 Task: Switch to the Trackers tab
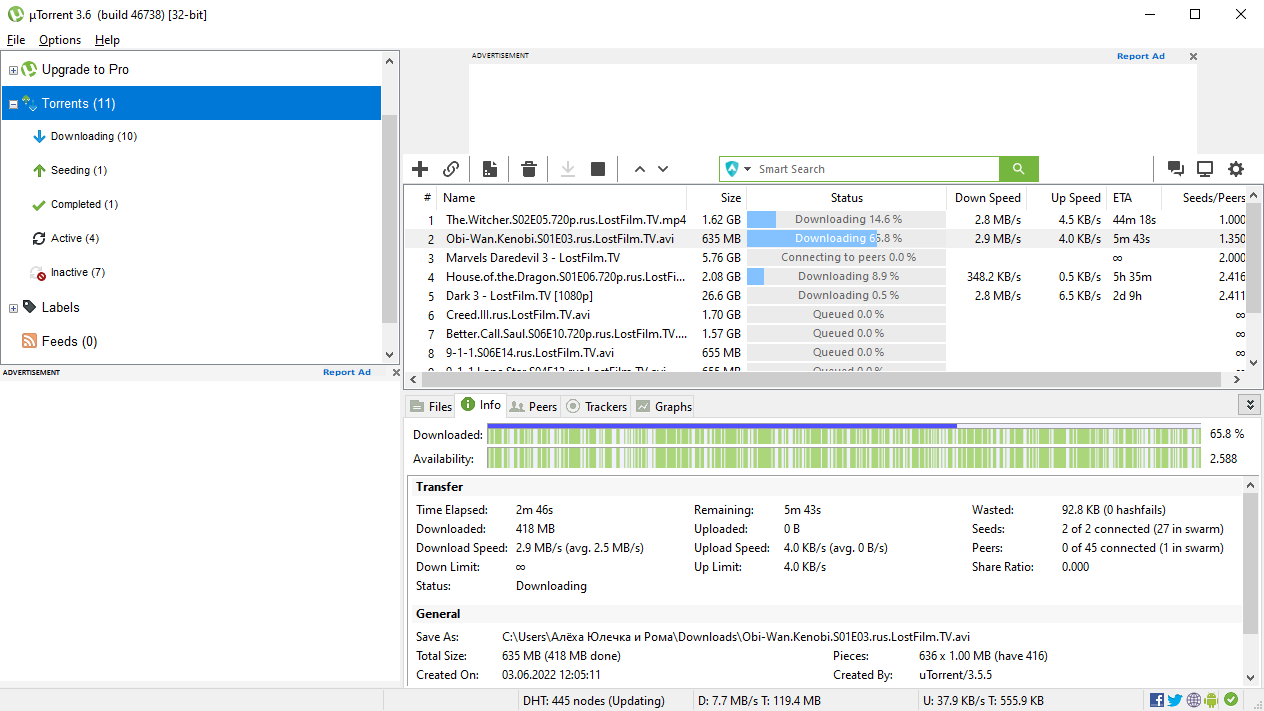click(x=596, y=406)
